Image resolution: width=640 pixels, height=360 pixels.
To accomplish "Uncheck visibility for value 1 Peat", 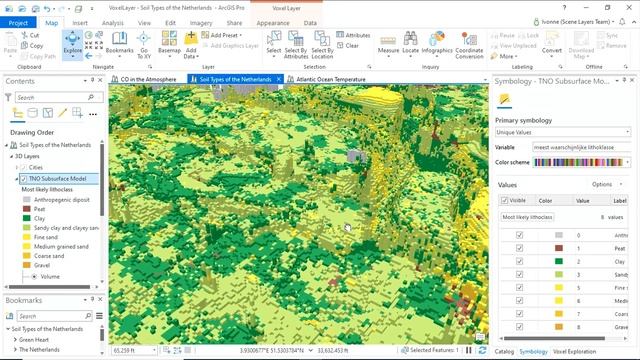I will tap(519, 248).
